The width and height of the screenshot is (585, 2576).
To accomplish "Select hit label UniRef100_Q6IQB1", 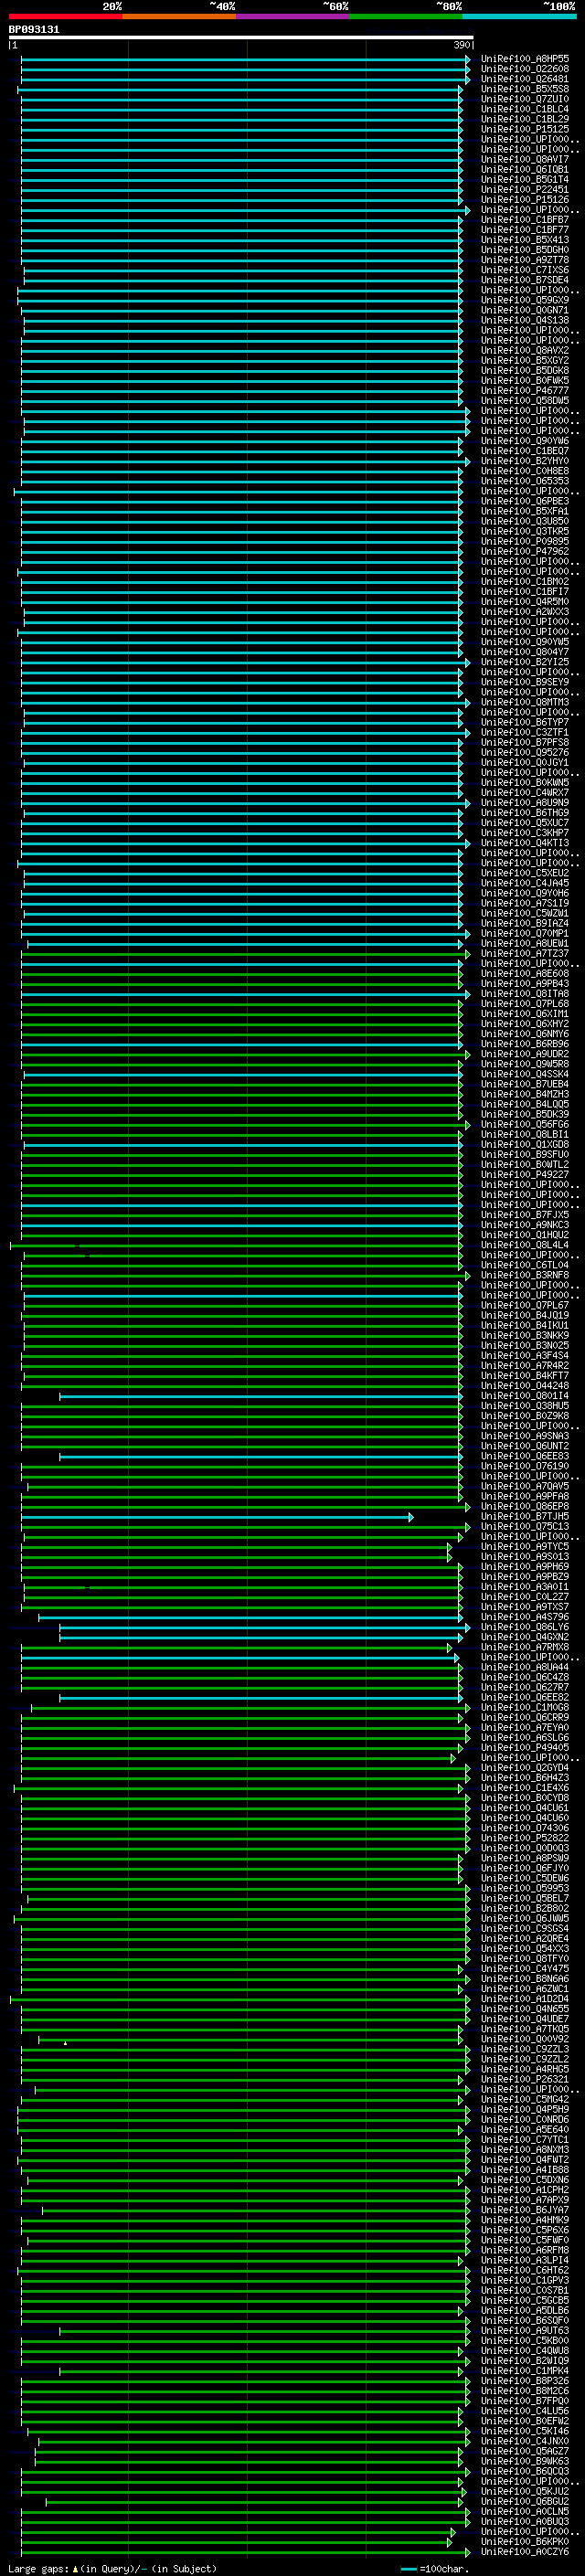I will 525,169.
